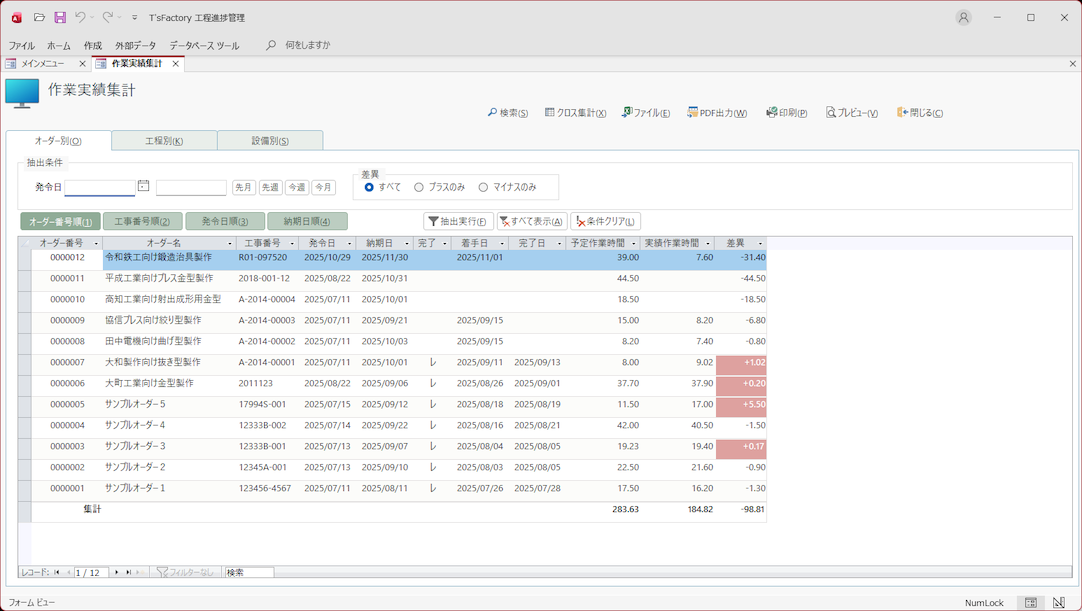
Task: Open クロス集計 cross-tab report
Action: coord(575,113)
